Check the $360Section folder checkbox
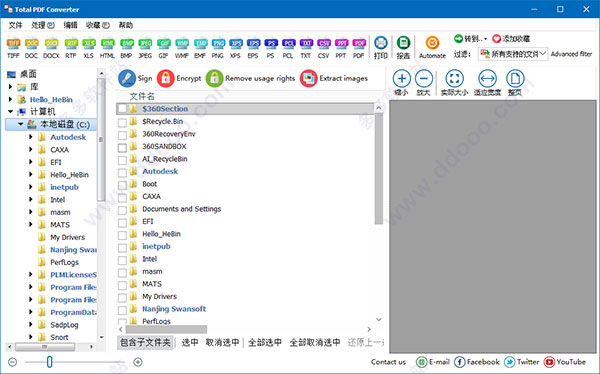The height and width of the screenshot is (374, 600). point(122,109)
